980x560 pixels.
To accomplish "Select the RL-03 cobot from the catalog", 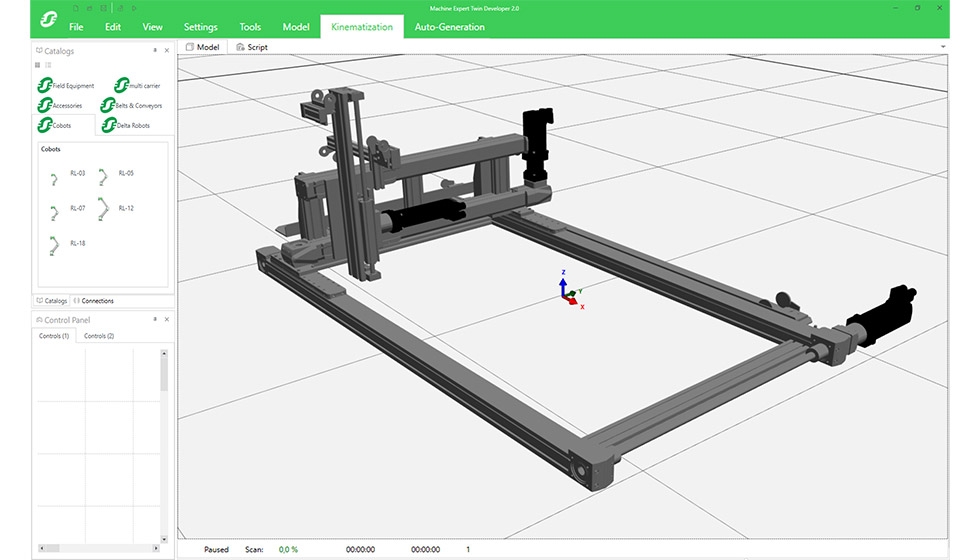I will coord(55,179).
